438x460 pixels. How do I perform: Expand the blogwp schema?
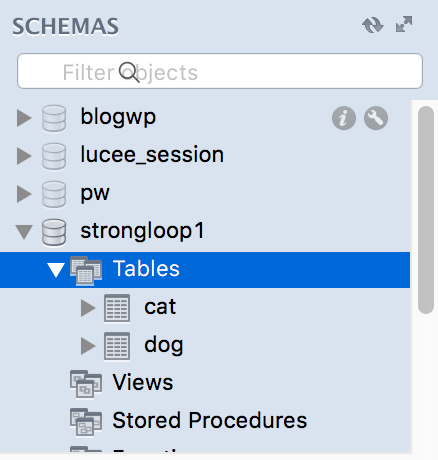coord(24,118)
